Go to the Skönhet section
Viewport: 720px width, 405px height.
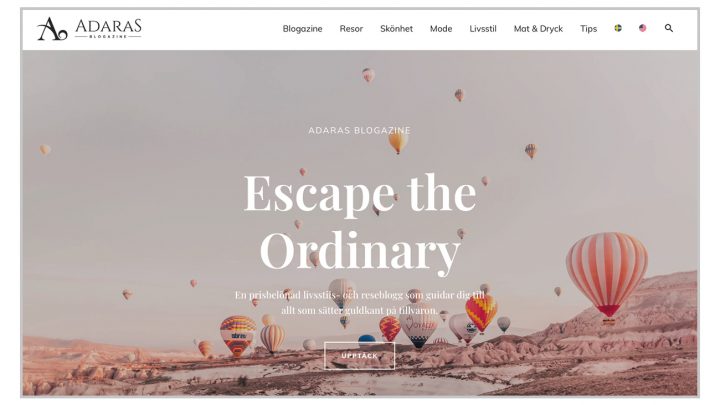pos(396,28)
